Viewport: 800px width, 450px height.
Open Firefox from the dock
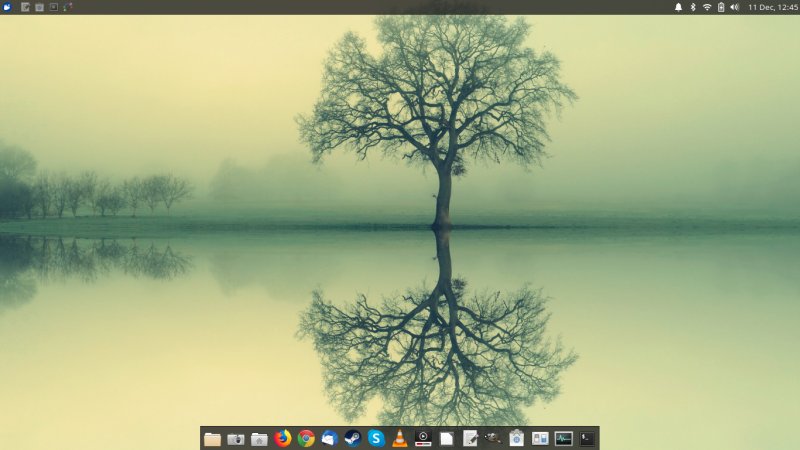pyautogui.click(x=283, y=438)
